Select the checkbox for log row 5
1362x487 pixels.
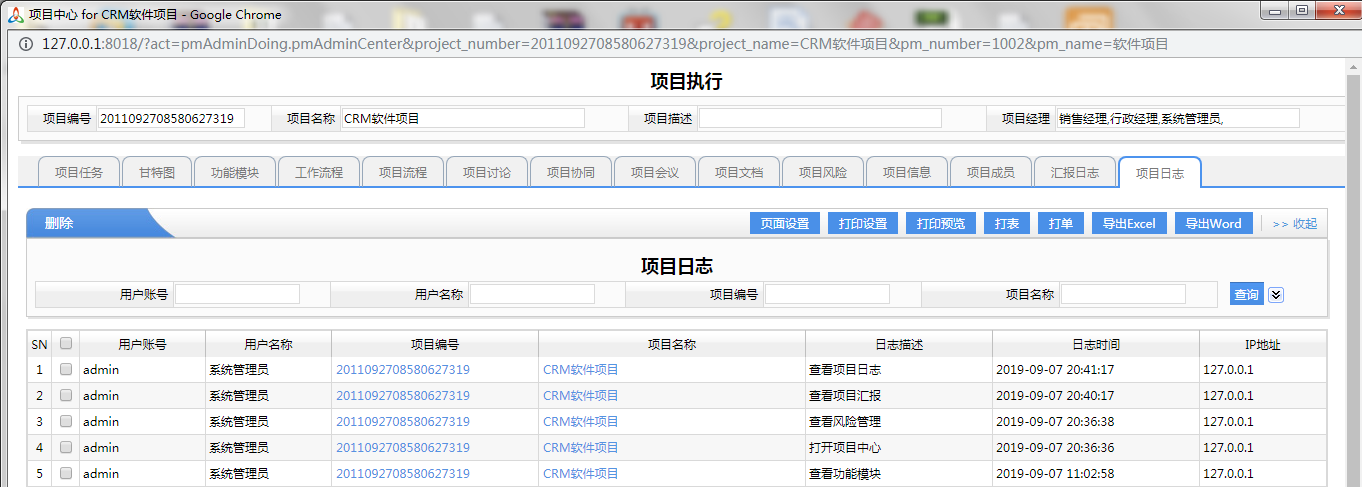[x=66, y=473]
